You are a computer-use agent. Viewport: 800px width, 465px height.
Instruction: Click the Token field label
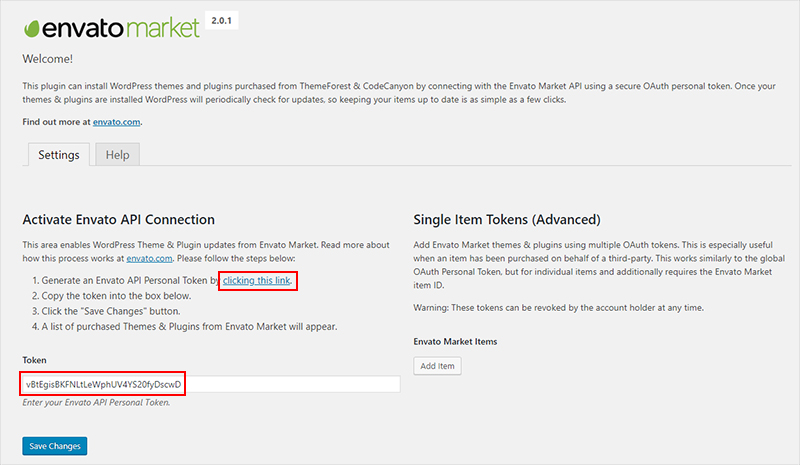(x=34, y=360)
